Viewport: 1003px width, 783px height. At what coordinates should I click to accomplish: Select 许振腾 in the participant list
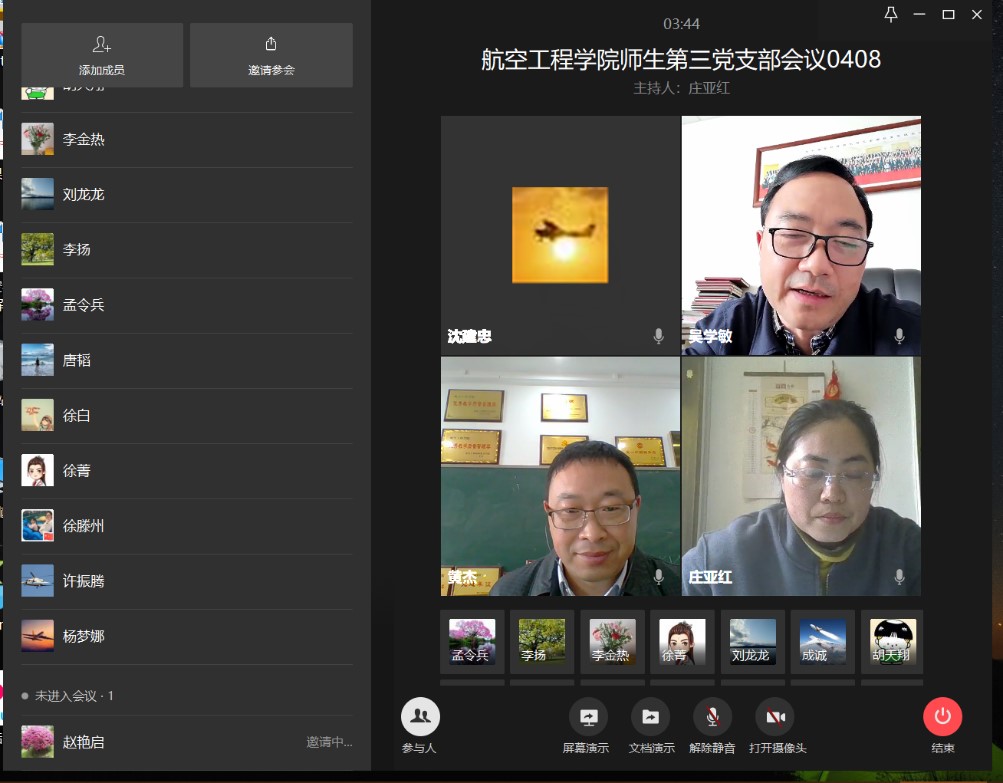pyautogui.click(x=84, y=581)
